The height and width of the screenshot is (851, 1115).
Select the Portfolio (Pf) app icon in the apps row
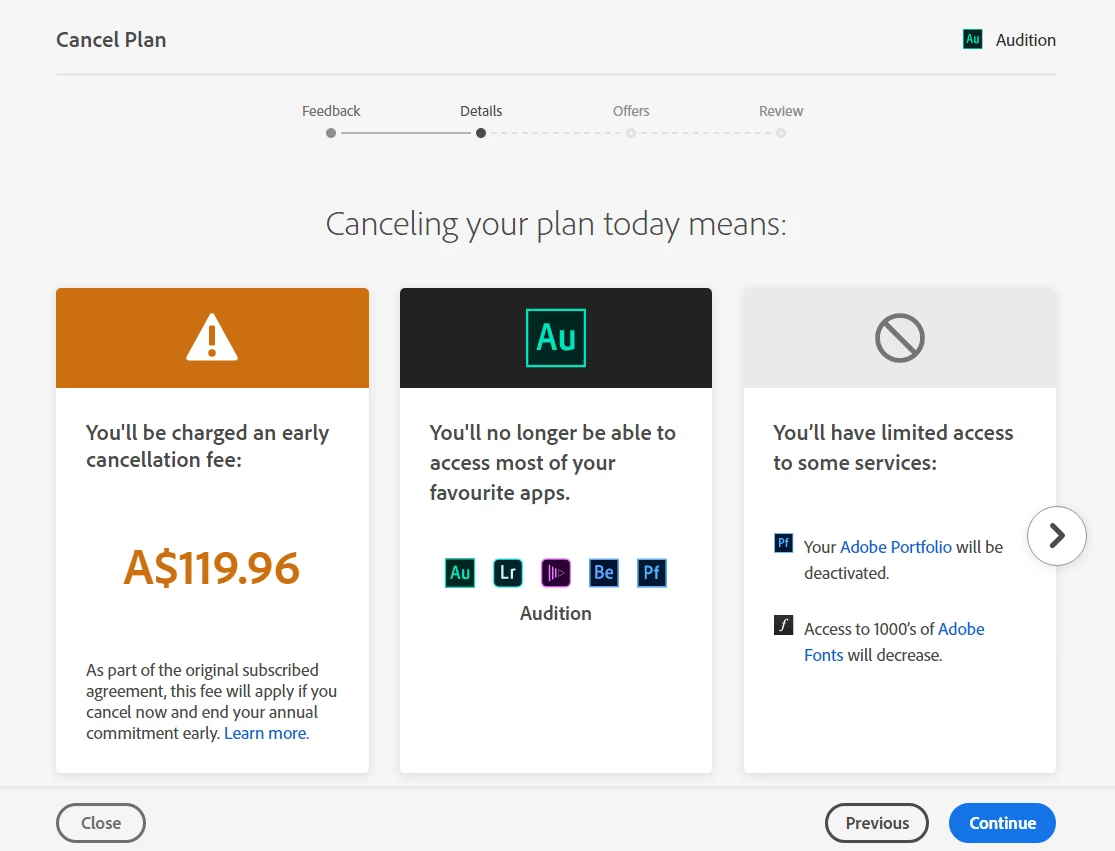651,572
